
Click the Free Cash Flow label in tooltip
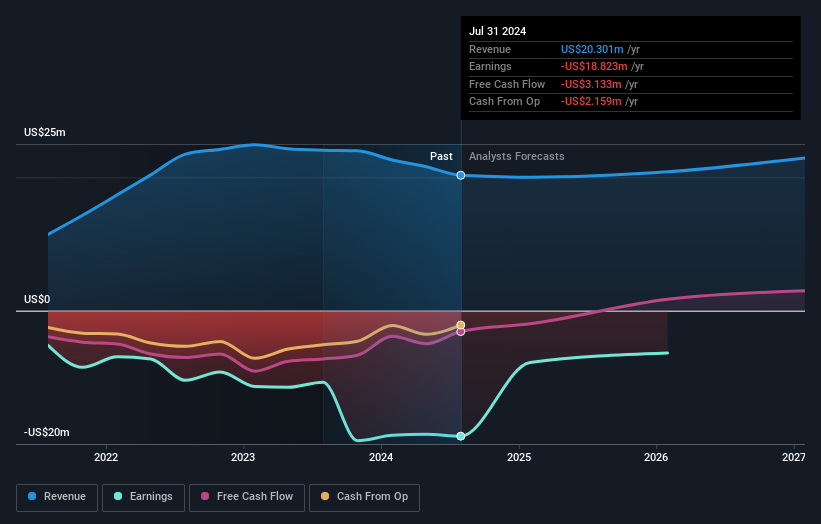(507, 84)
